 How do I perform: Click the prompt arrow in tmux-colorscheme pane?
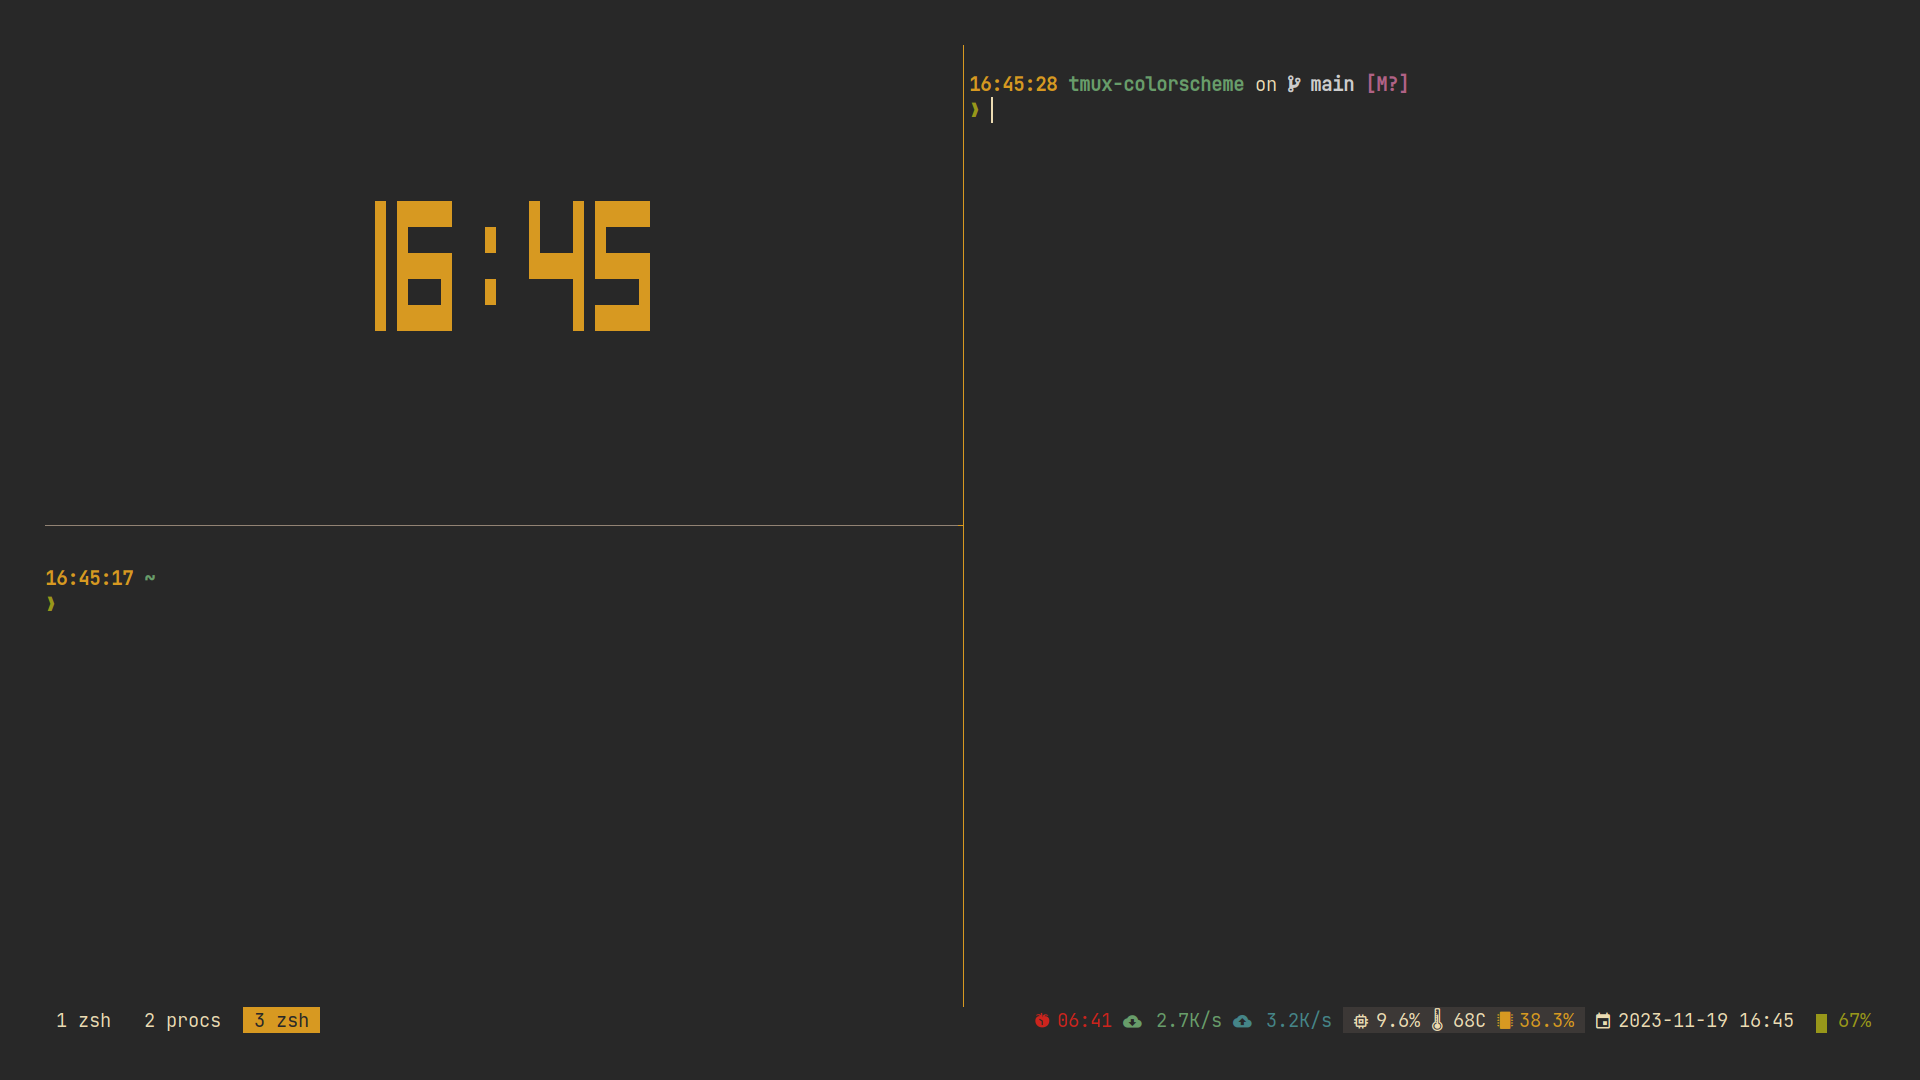pos(975,110)
